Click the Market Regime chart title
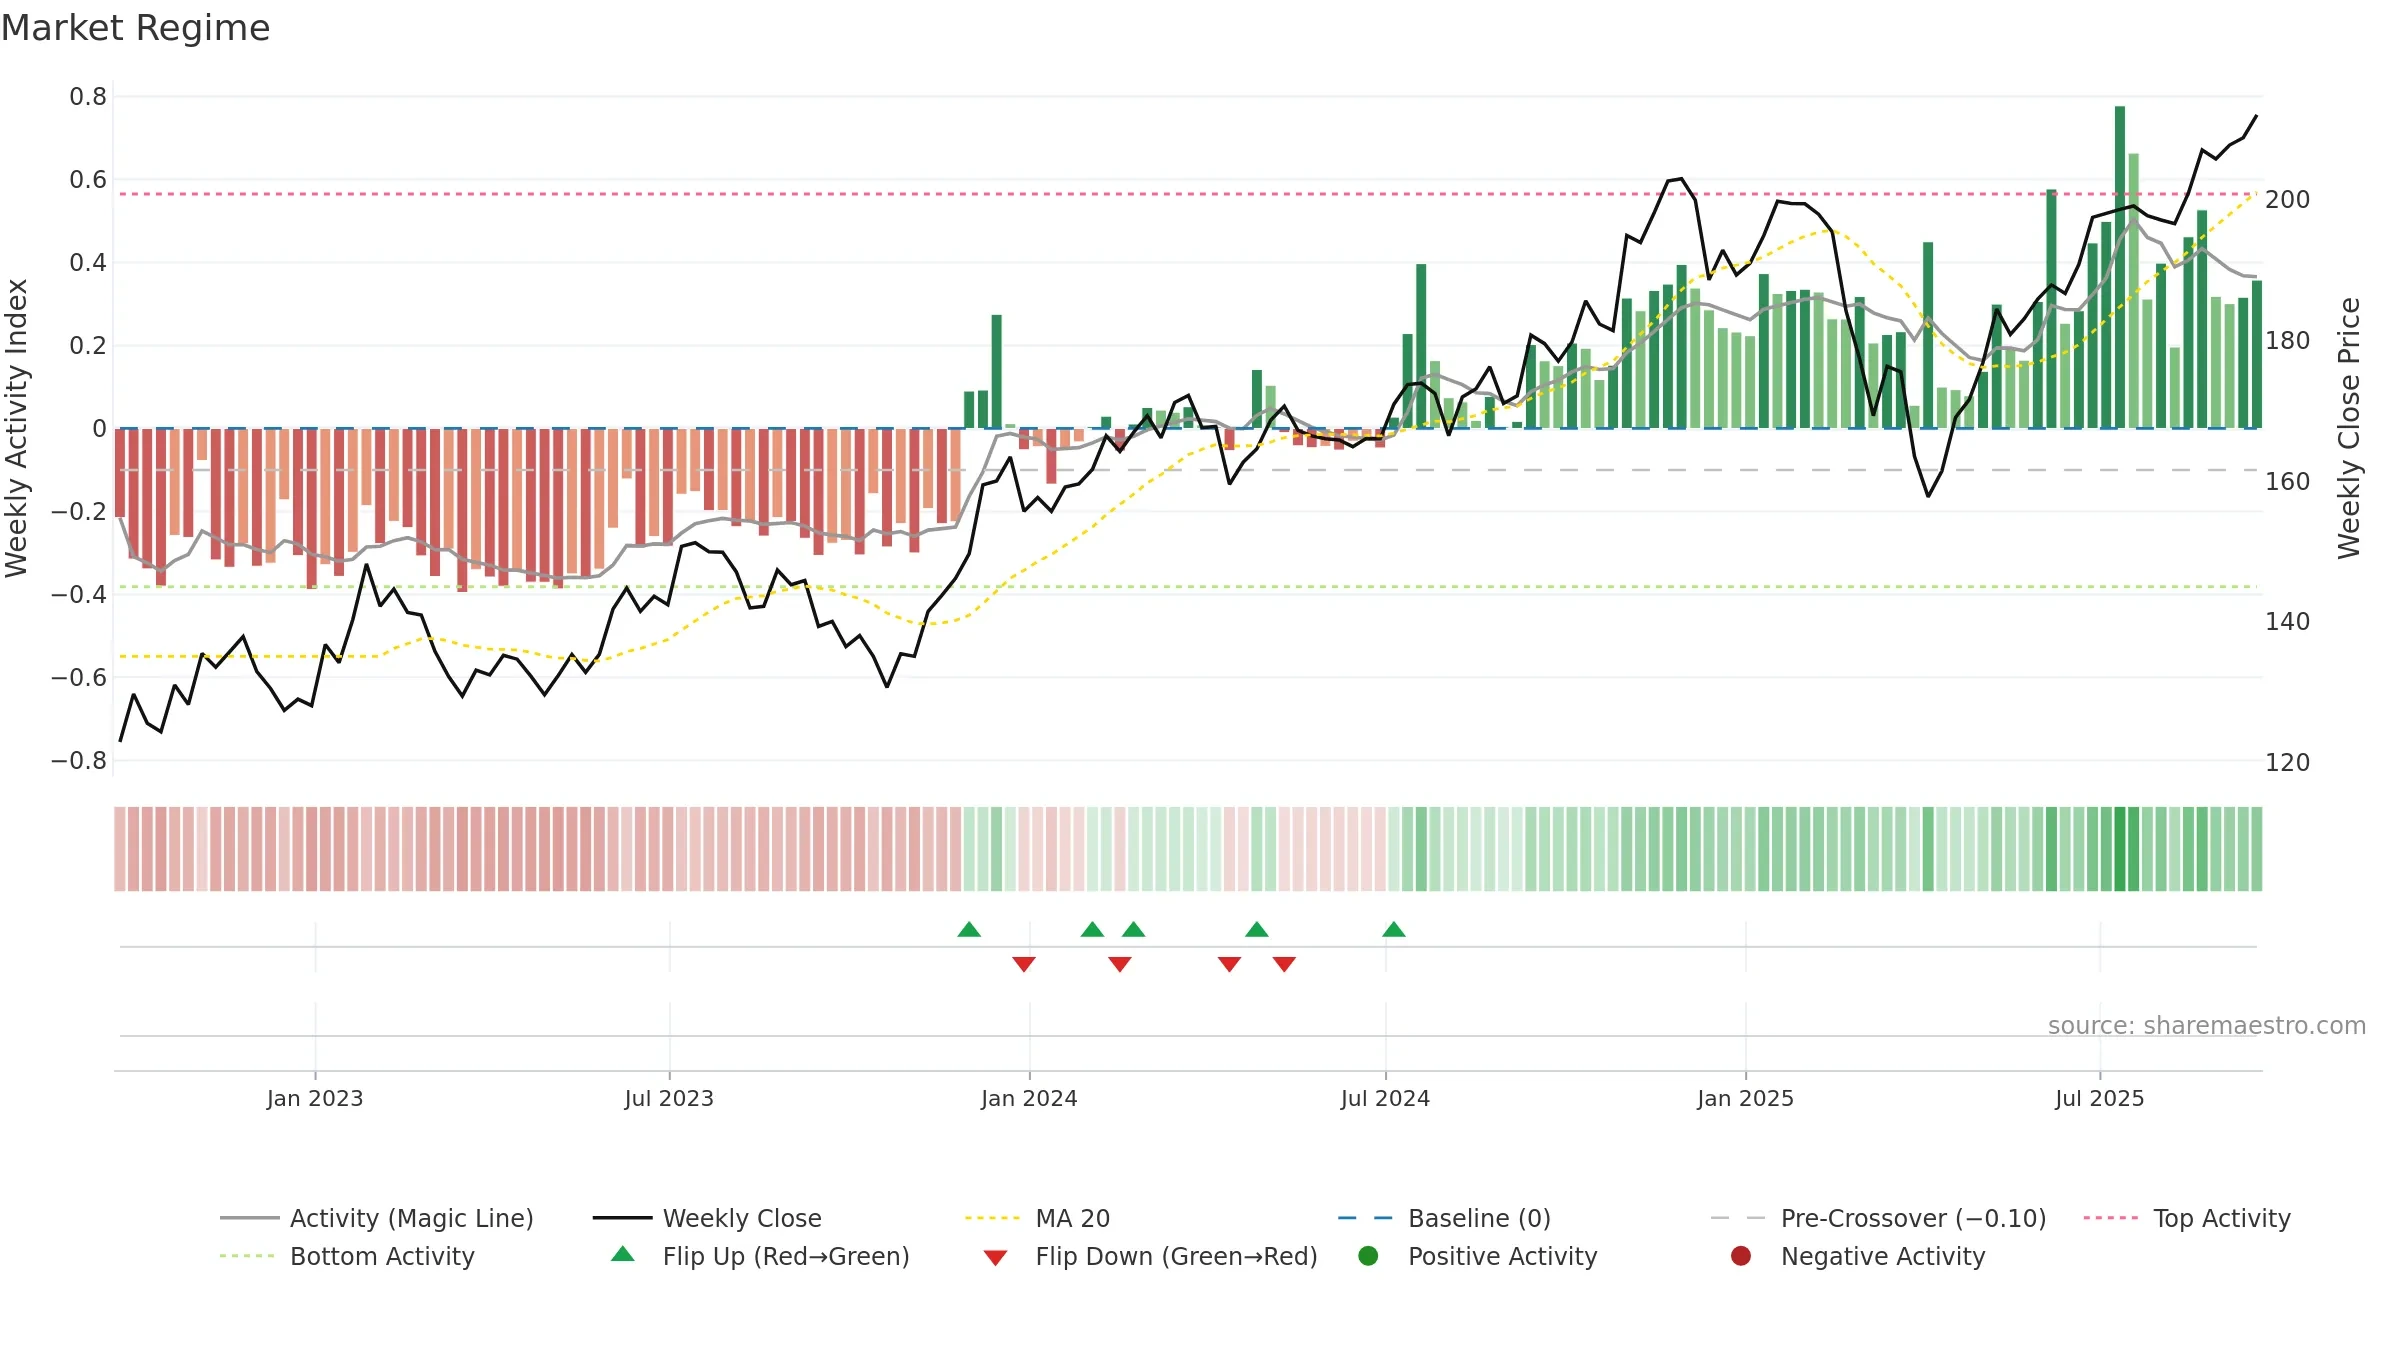 pos(136,28)
